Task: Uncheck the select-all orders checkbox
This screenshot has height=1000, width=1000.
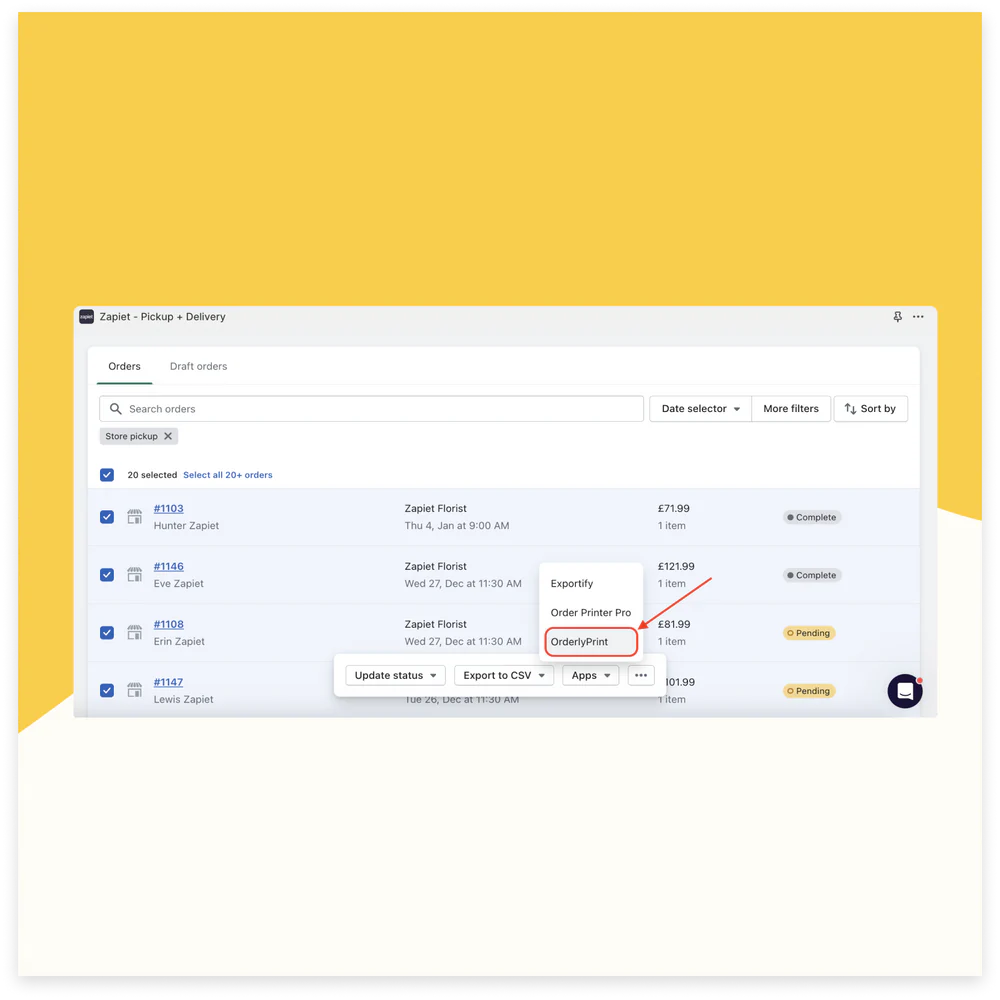Action: click(107, 475)
